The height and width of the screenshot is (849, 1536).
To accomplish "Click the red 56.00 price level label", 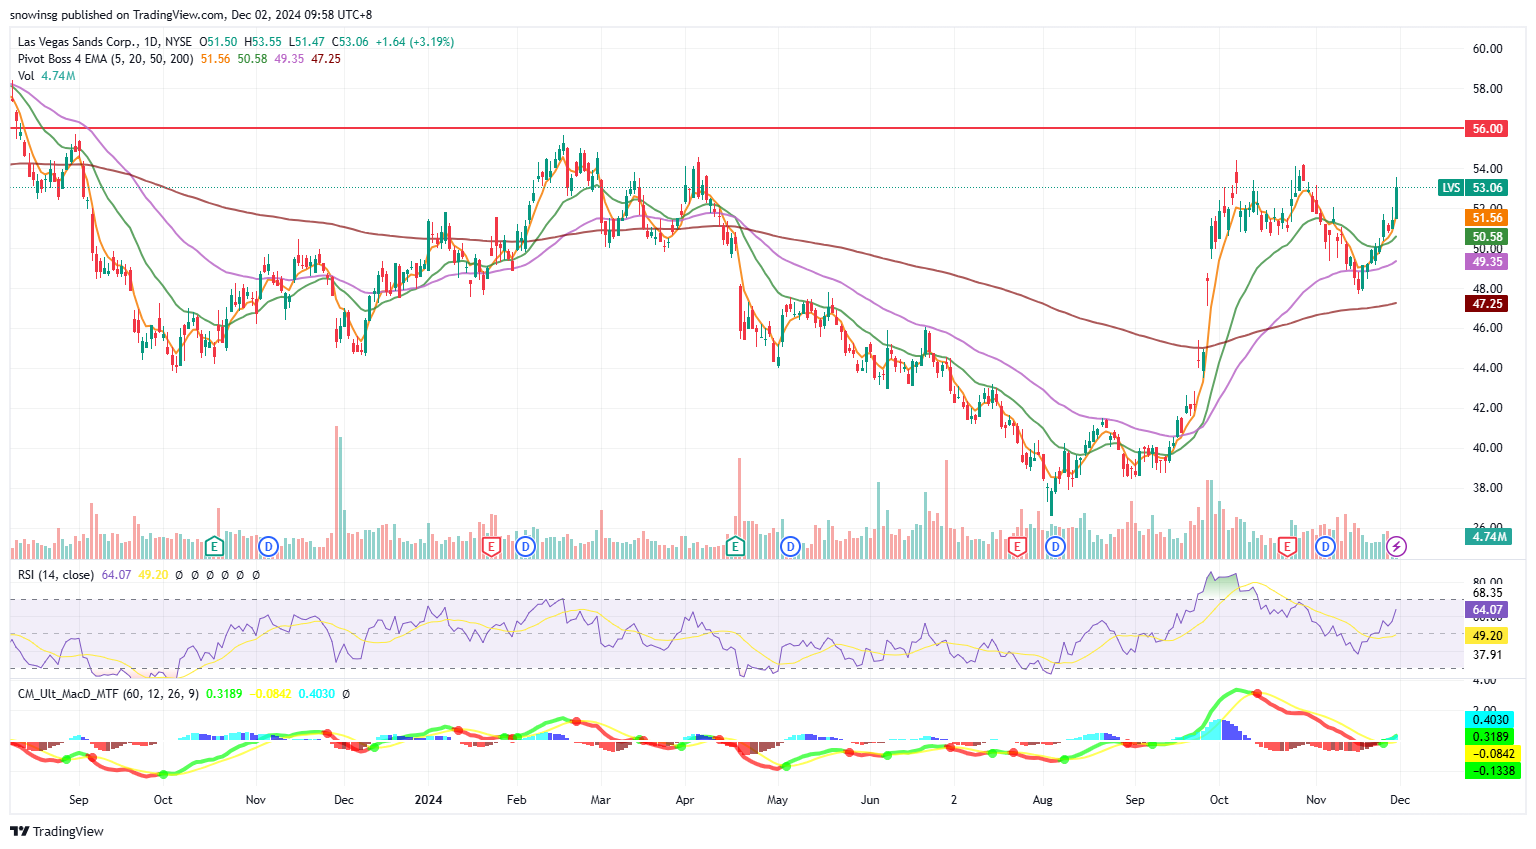I will click(x=1487, y=128).
